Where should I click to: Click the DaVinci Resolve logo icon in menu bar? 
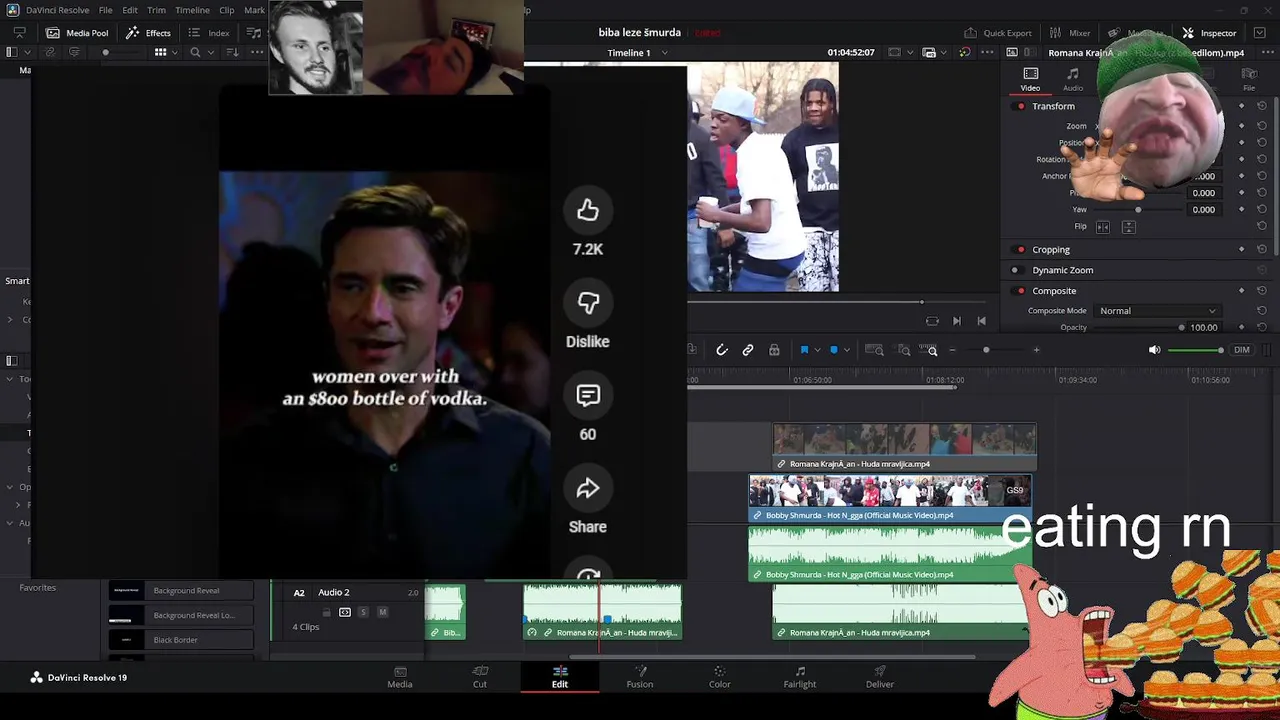coord(12,10)
